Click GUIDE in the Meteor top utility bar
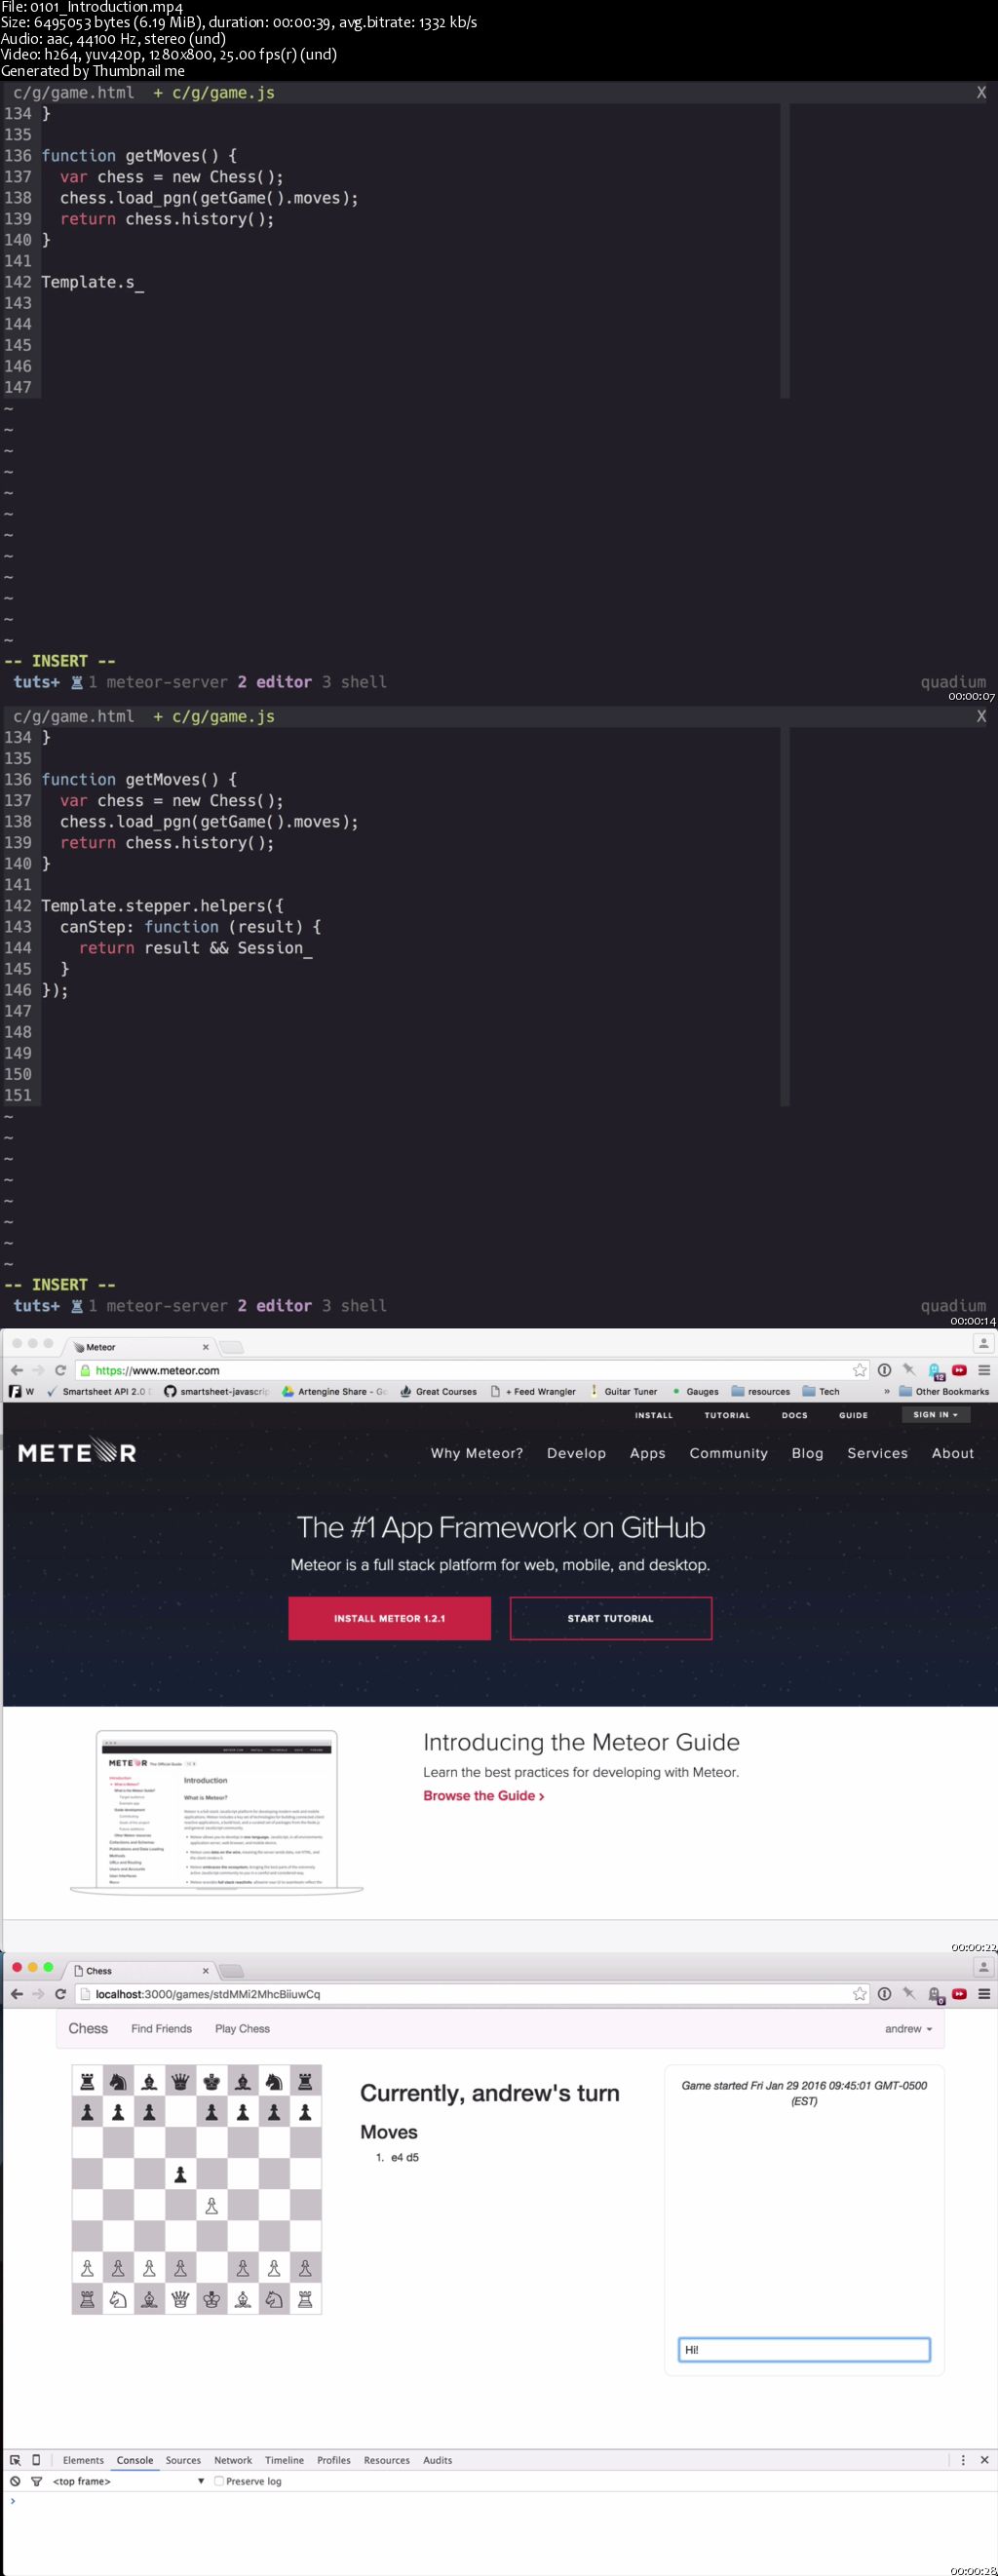This screenshot has width=998, height=2576. 853,1415
